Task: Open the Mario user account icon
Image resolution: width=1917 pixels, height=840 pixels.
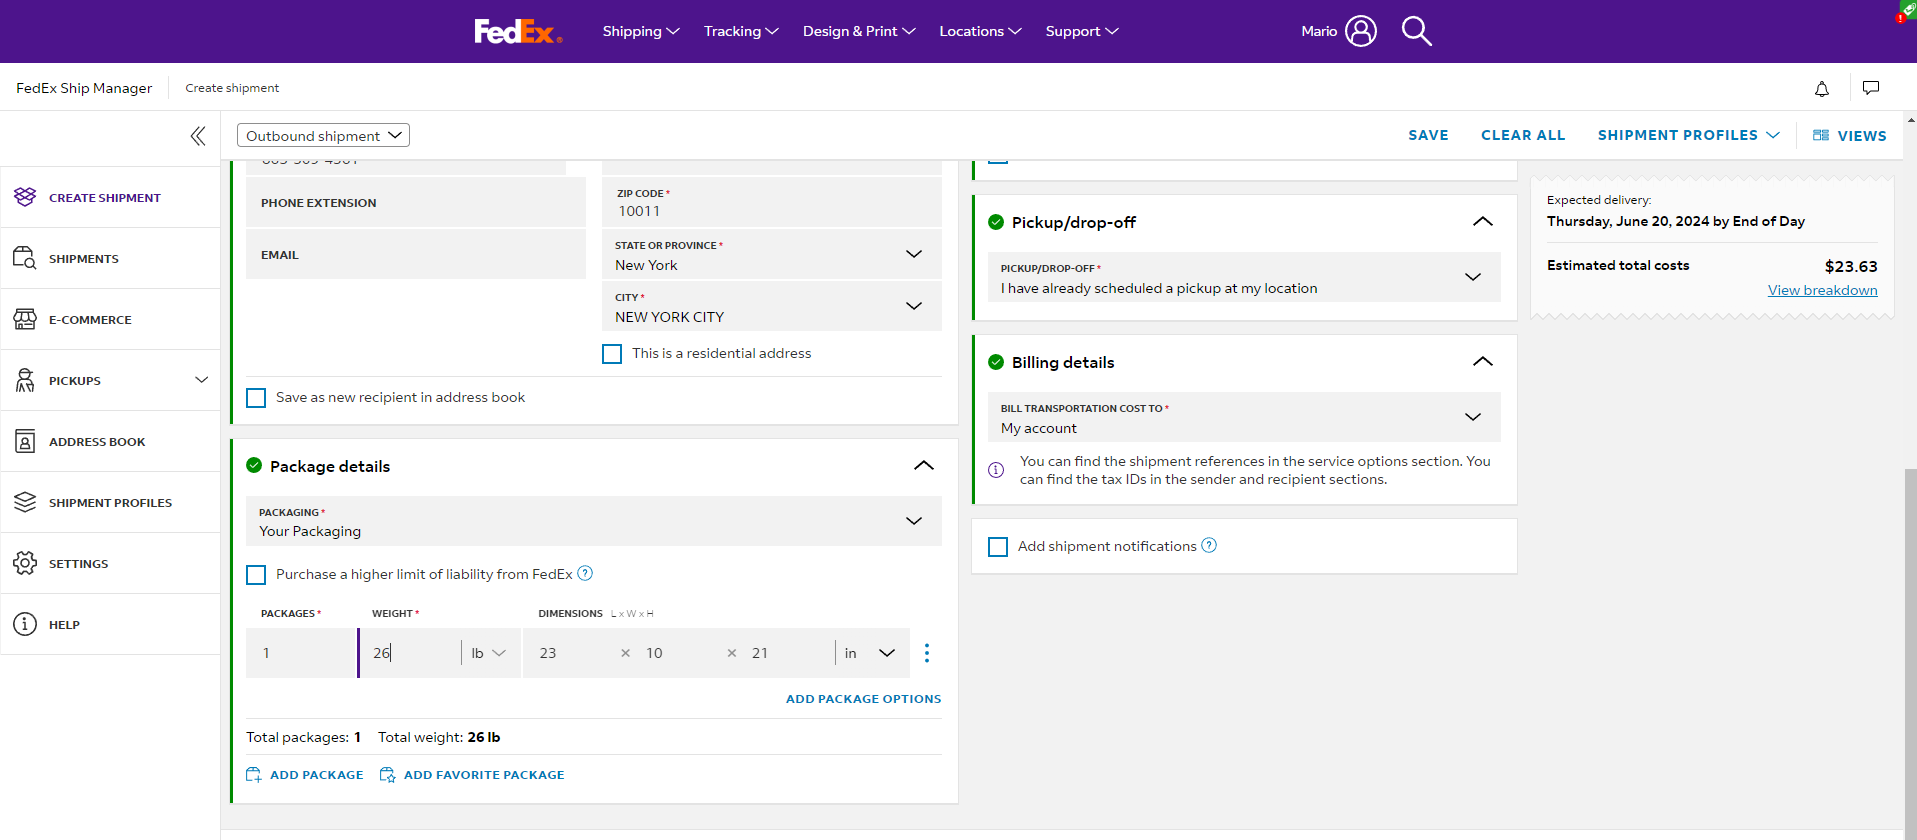Action: coord(1361,31)
